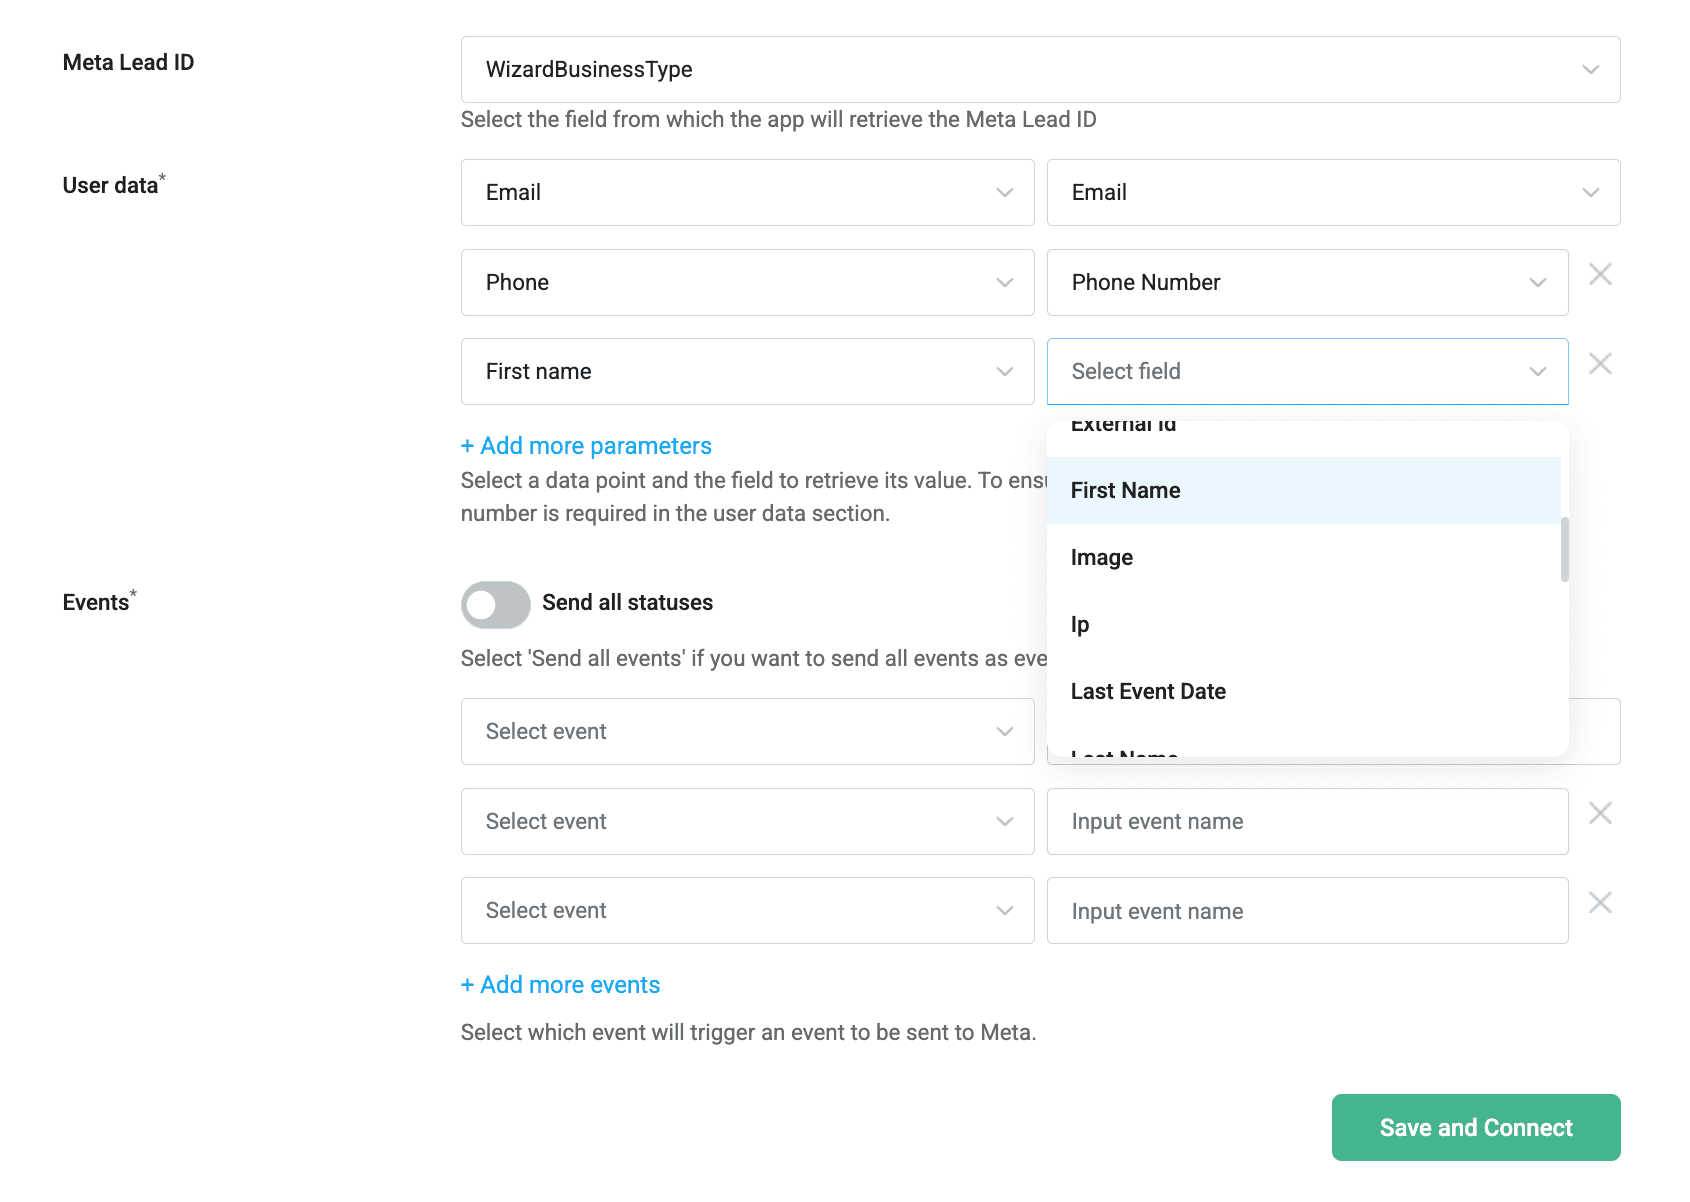Image resolution: width=1690 pixels, height=1202 pixels.
Task: Toggle Send all statuses switch
Action: click(x=495, y=604)
